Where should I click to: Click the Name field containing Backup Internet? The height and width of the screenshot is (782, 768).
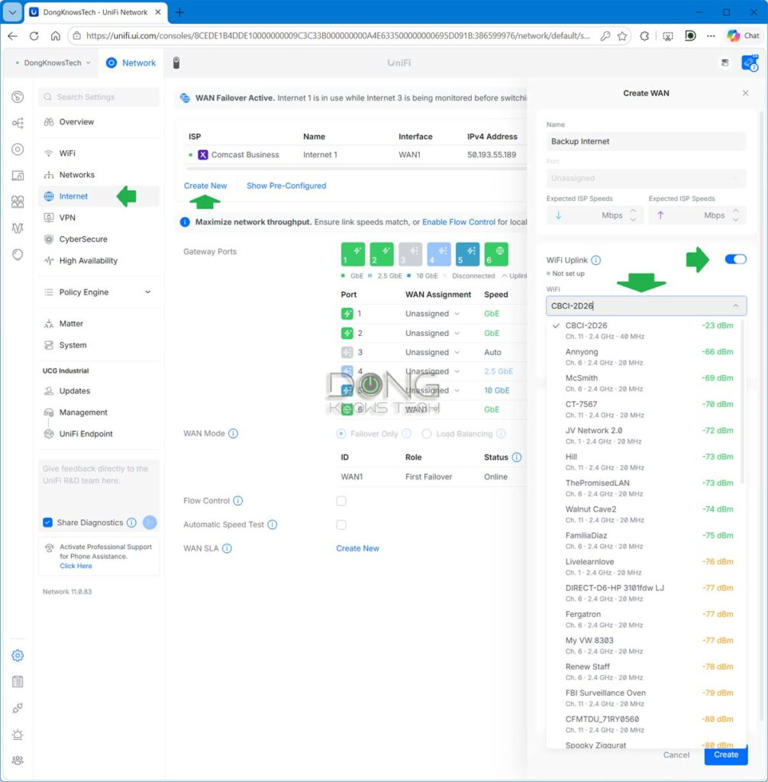coord(646,142)
